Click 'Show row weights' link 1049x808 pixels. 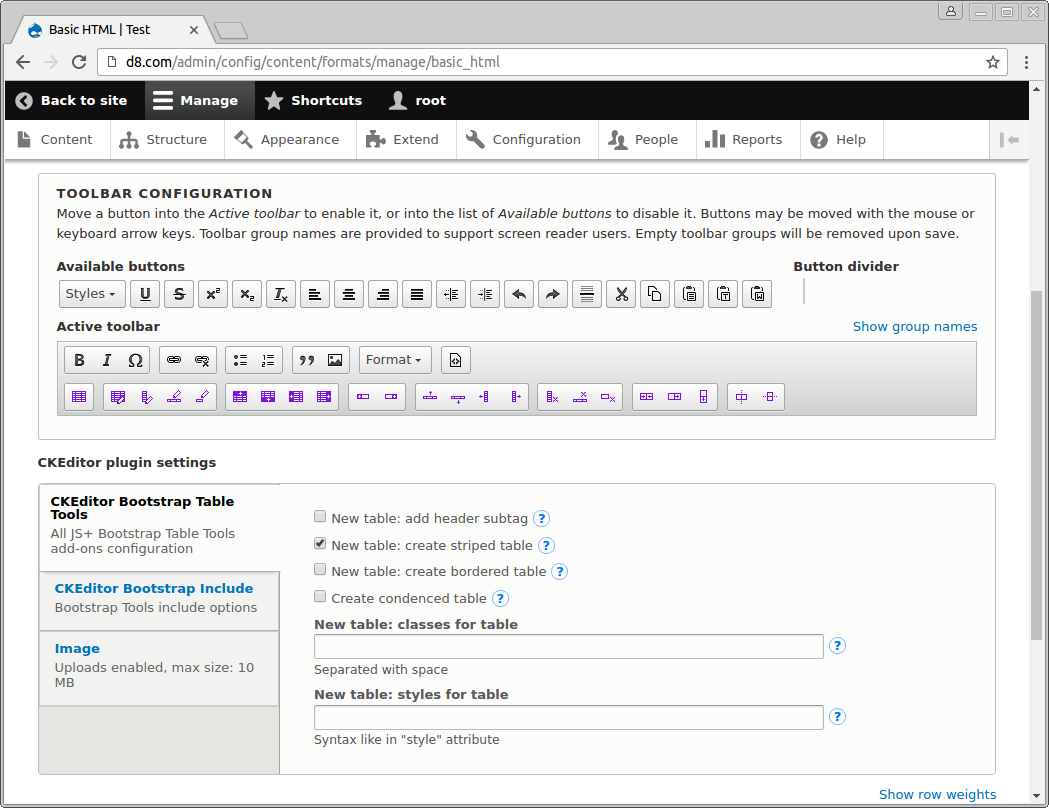click(937, 794)
